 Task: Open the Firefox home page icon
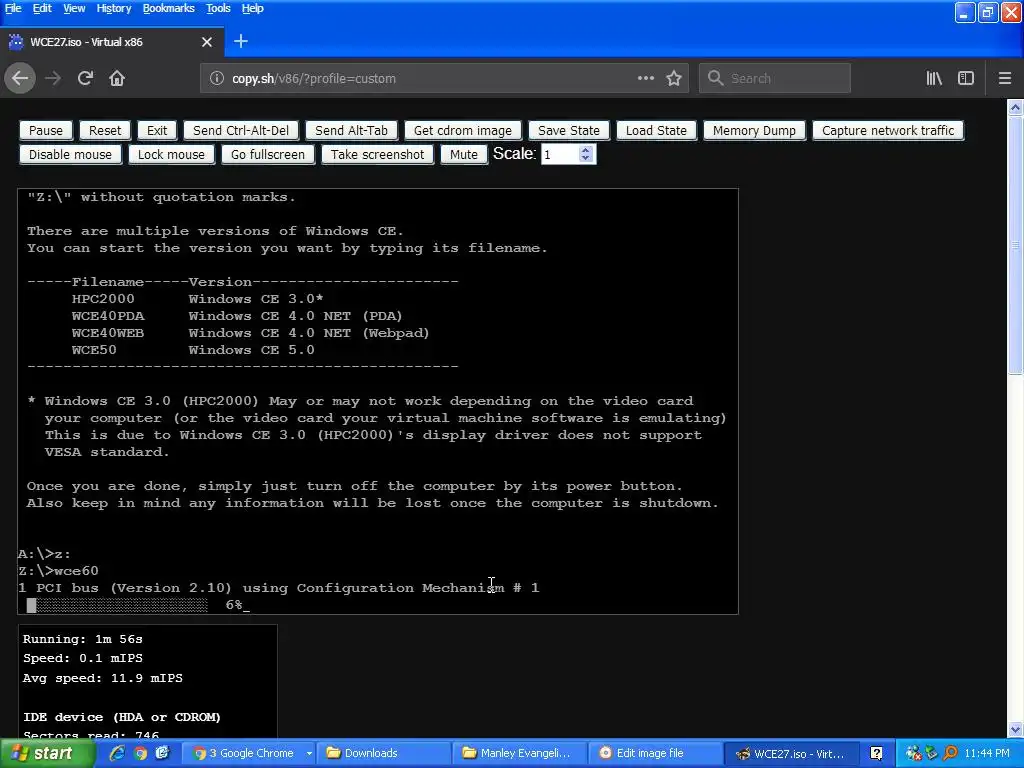(117, 78)
